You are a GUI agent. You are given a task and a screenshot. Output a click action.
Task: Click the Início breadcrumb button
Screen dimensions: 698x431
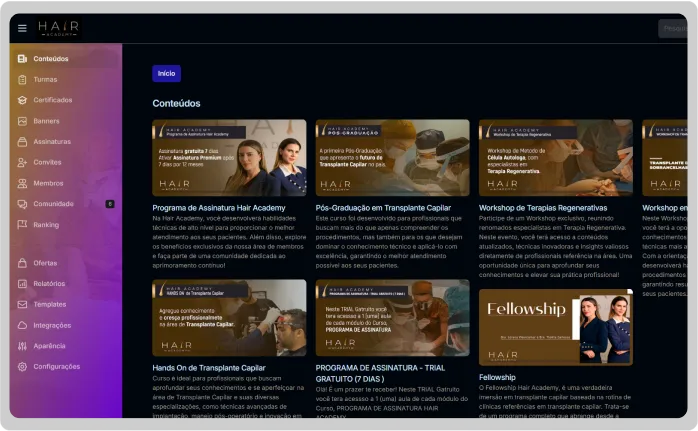(166, 73)
